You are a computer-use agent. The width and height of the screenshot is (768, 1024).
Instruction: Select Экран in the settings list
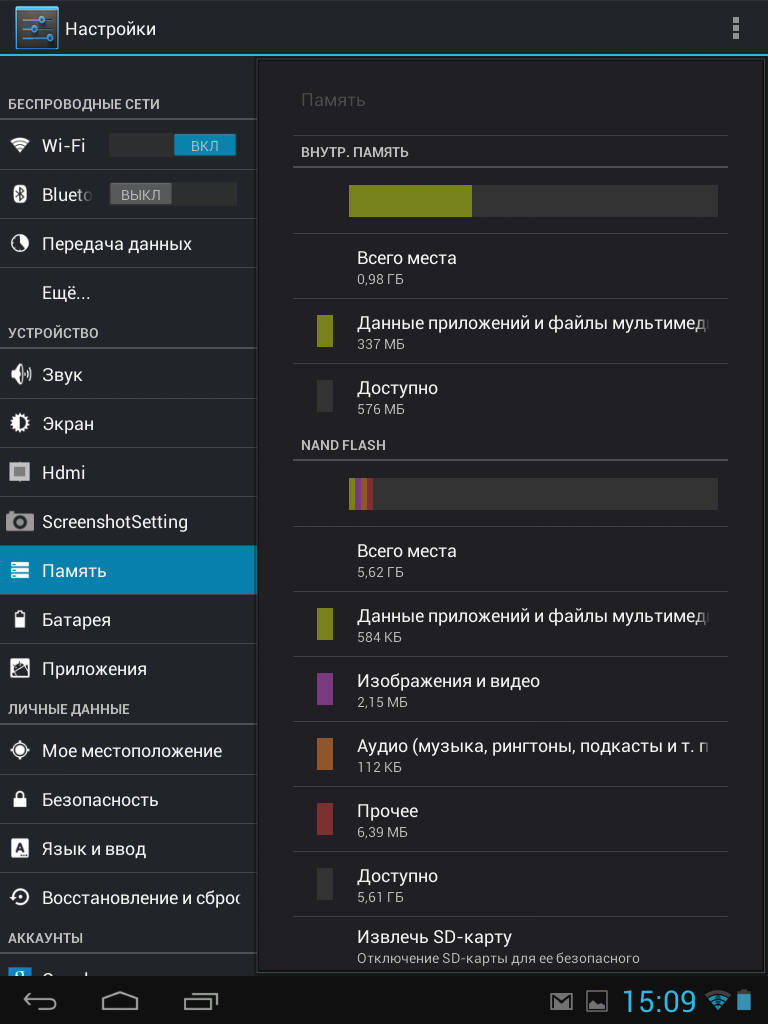(68, 424)
